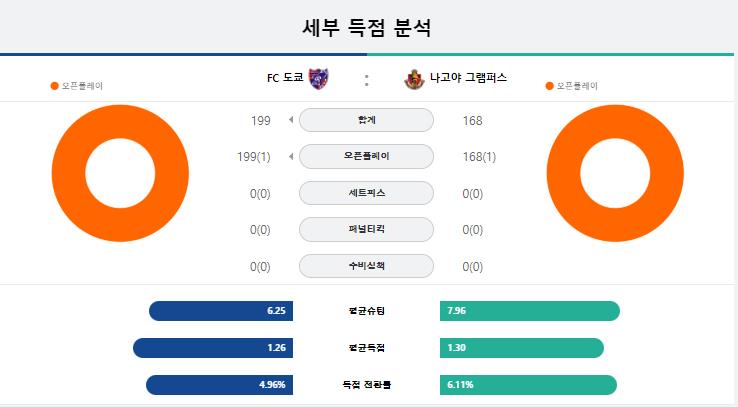Click the blue 6.25 평균슈팅 bar
The width and height of the screenshot is (738, 407).
click(221, 311)
